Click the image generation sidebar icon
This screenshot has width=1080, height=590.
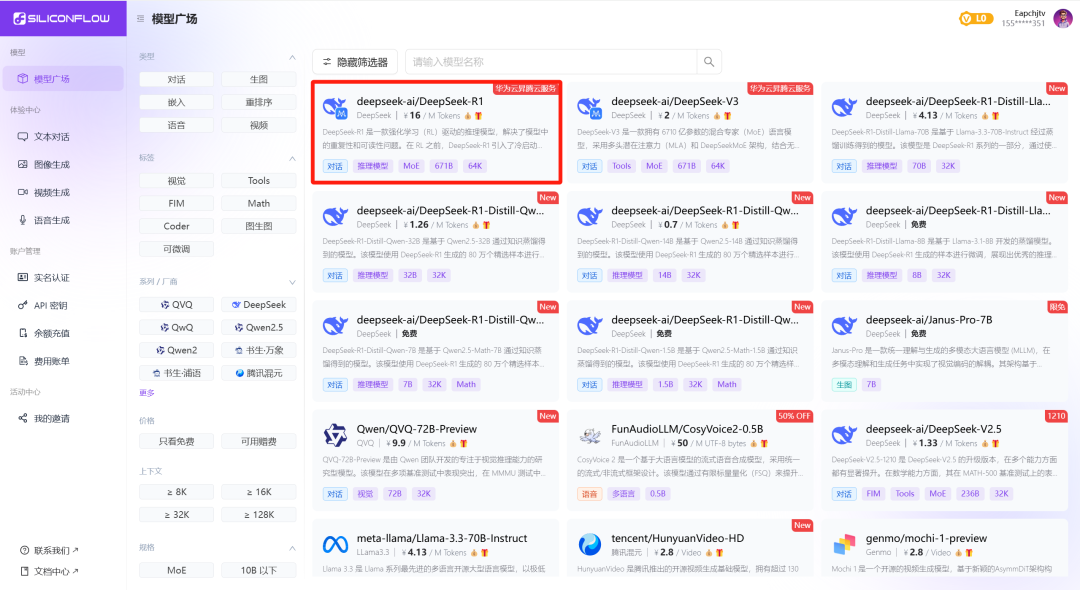click(x=23, y=165)
